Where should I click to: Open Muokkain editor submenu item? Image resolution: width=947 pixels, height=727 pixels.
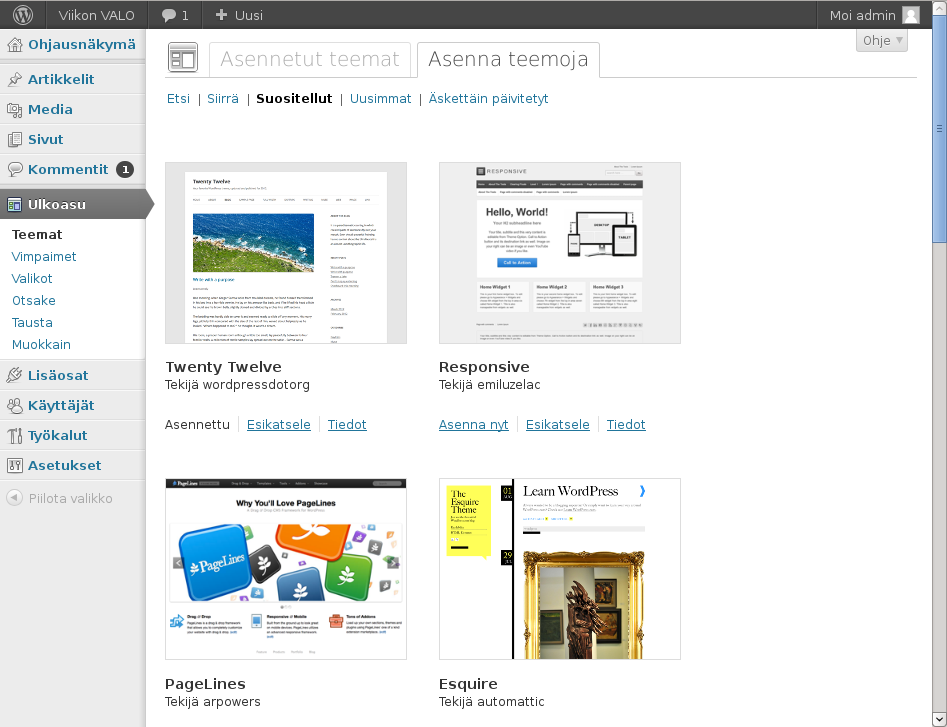click(x=41, y=345)
